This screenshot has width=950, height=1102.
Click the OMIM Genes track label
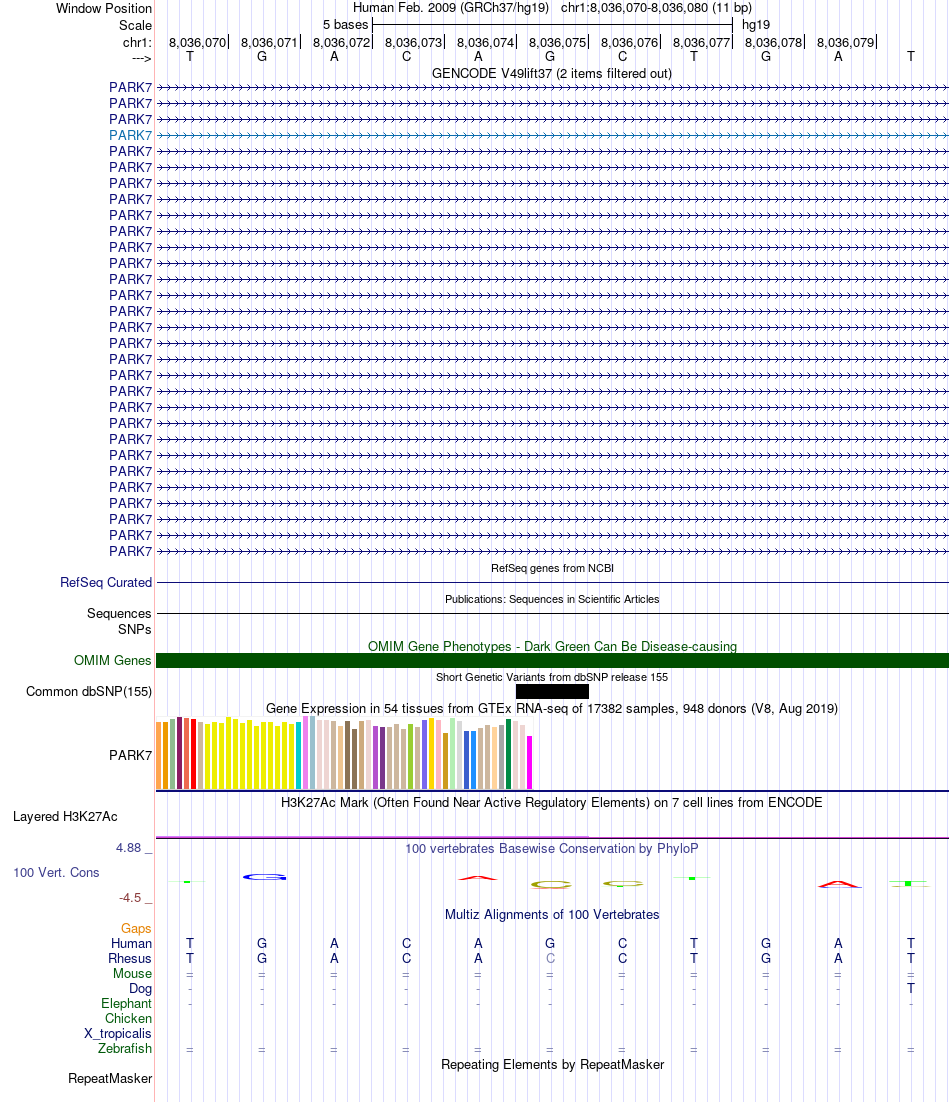coord(112,660)
